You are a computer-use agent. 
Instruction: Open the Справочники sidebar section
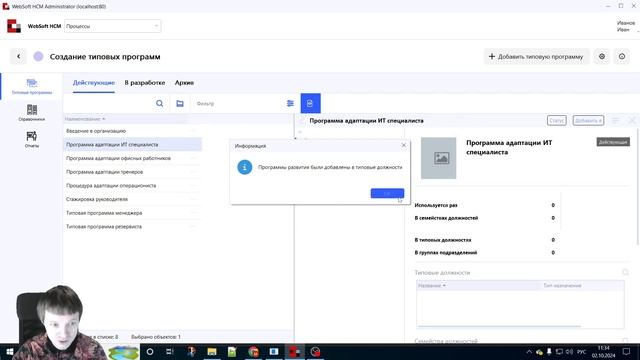point(31,113)
